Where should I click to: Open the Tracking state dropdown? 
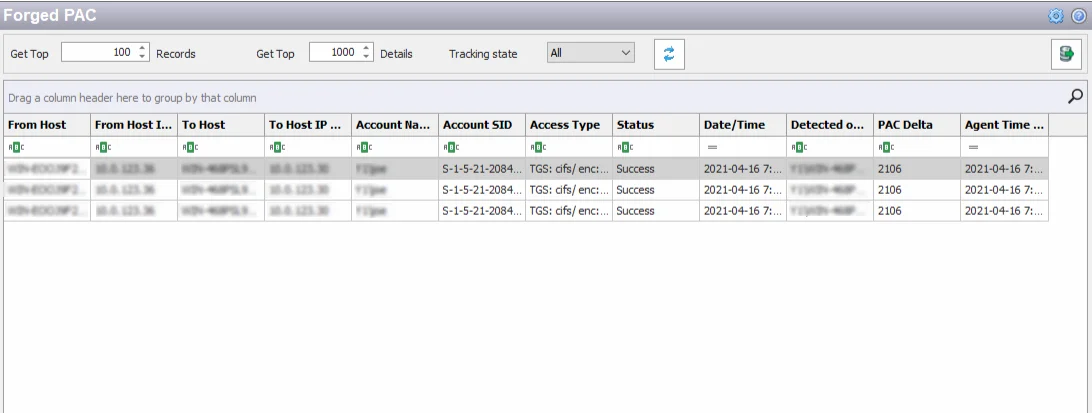591,52
